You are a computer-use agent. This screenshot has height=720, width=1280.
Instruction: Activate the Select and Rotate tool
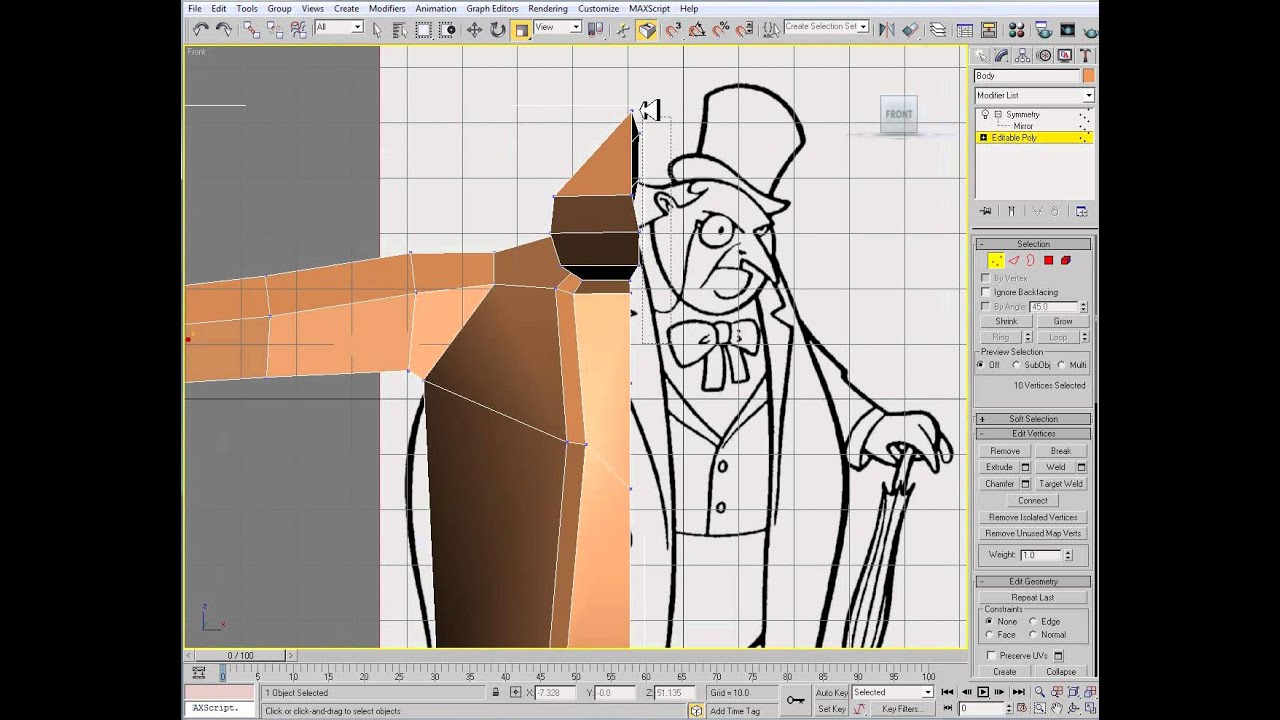[498, 30]
